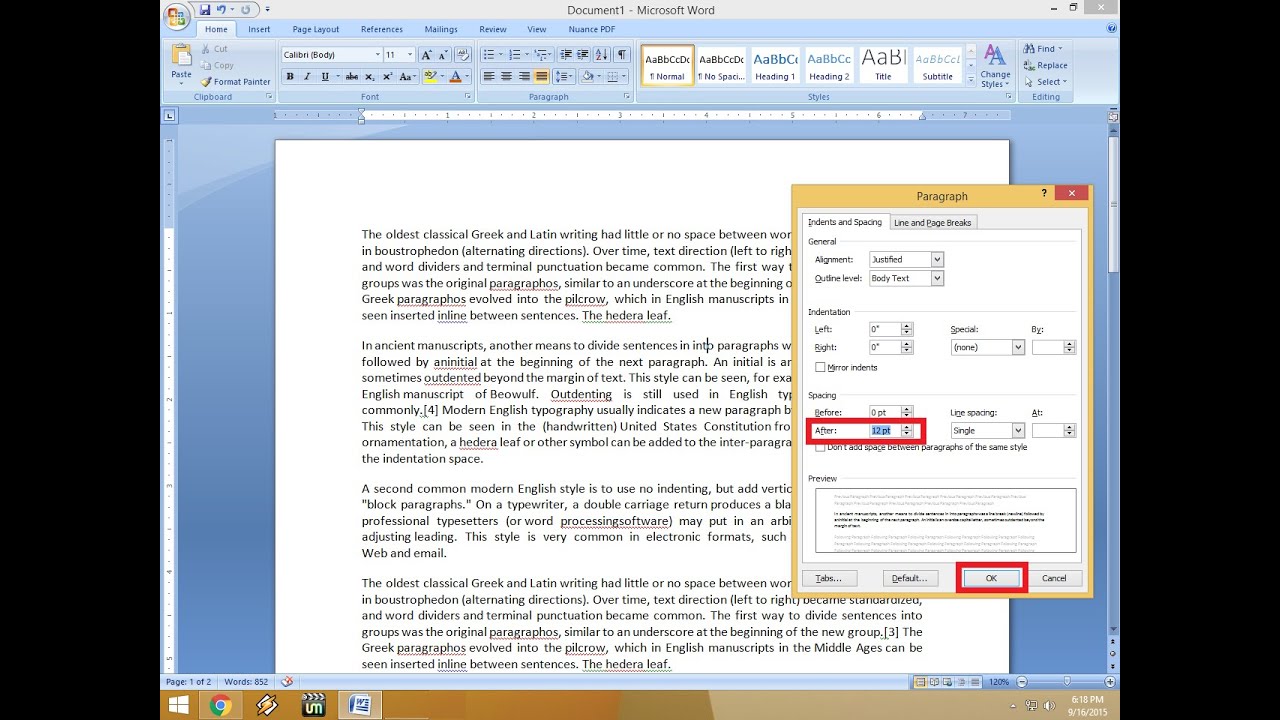The width and height of the screenshot is (1280, 720).
Task: Toggle subscript formatting
Action: coord(370,76)
